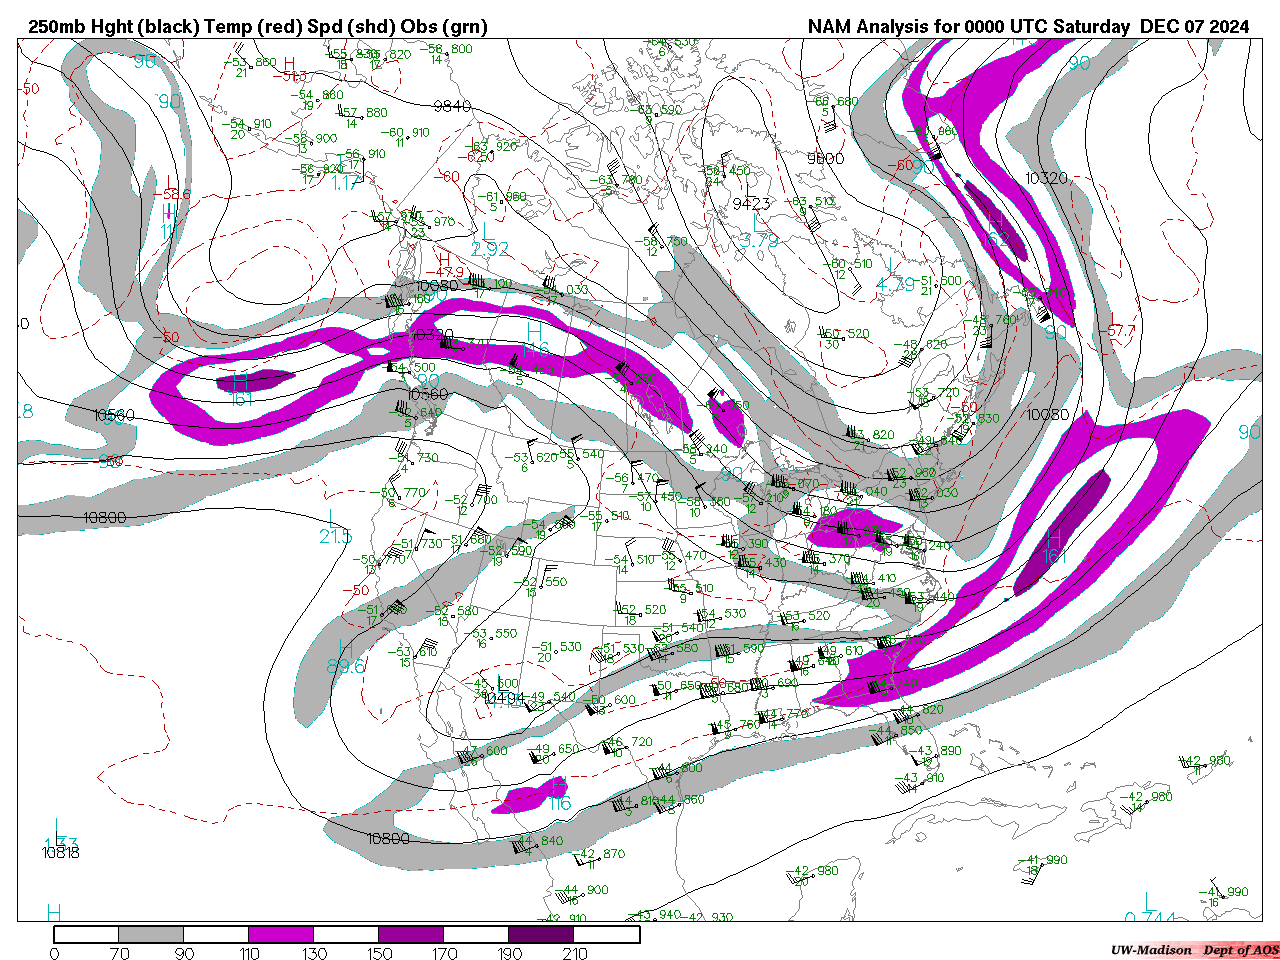Pick the dark purple 190-210 legend swatch
The width and height of the screenshot is (1280, 960).
[x=541, y=934]
